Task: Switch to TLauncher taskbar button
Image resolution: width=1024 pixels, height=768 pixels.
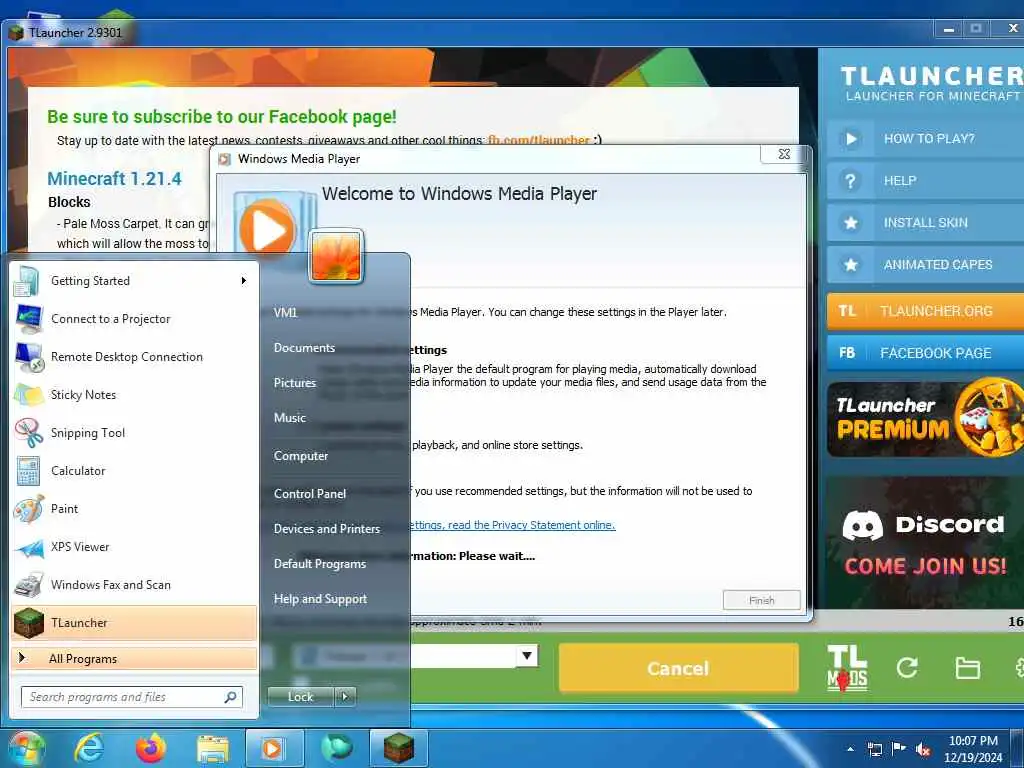Action: pos(398,748)
